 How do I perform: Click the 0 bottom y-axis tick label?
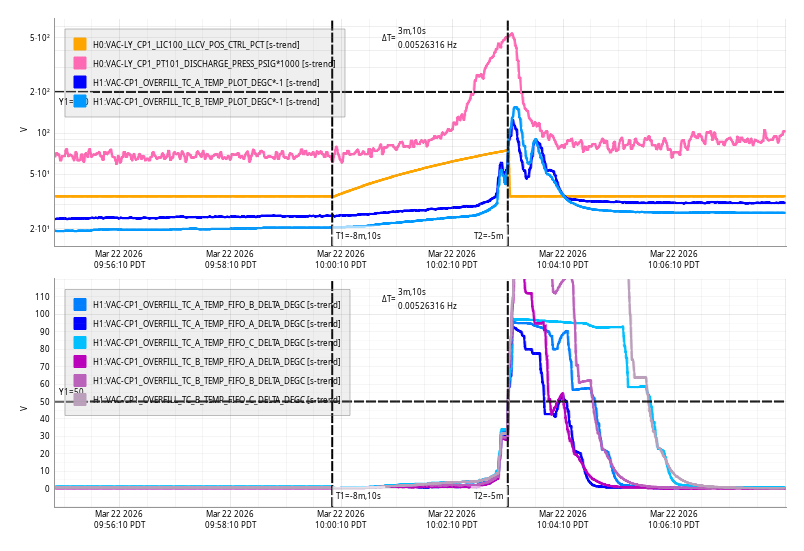47,488
